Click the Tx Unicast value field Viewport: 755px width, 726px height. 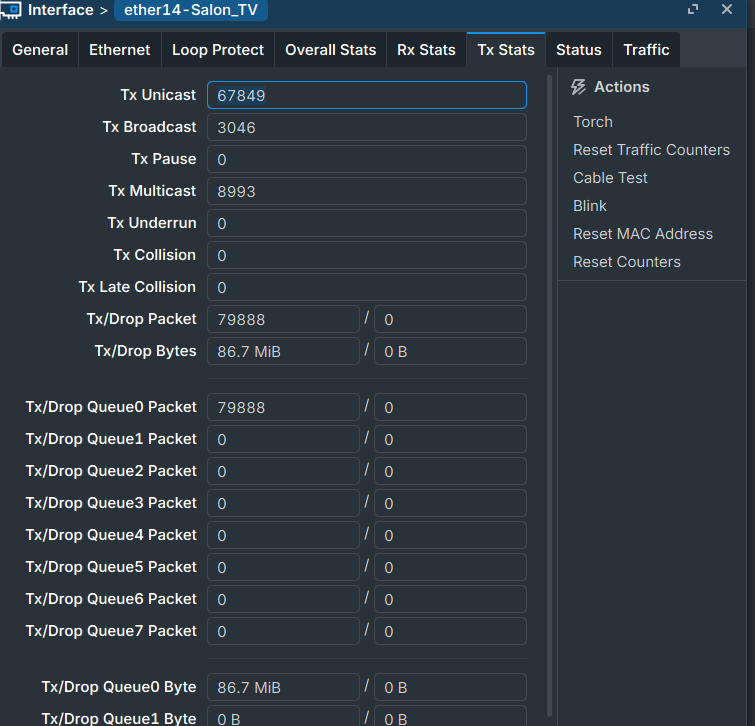367,95
